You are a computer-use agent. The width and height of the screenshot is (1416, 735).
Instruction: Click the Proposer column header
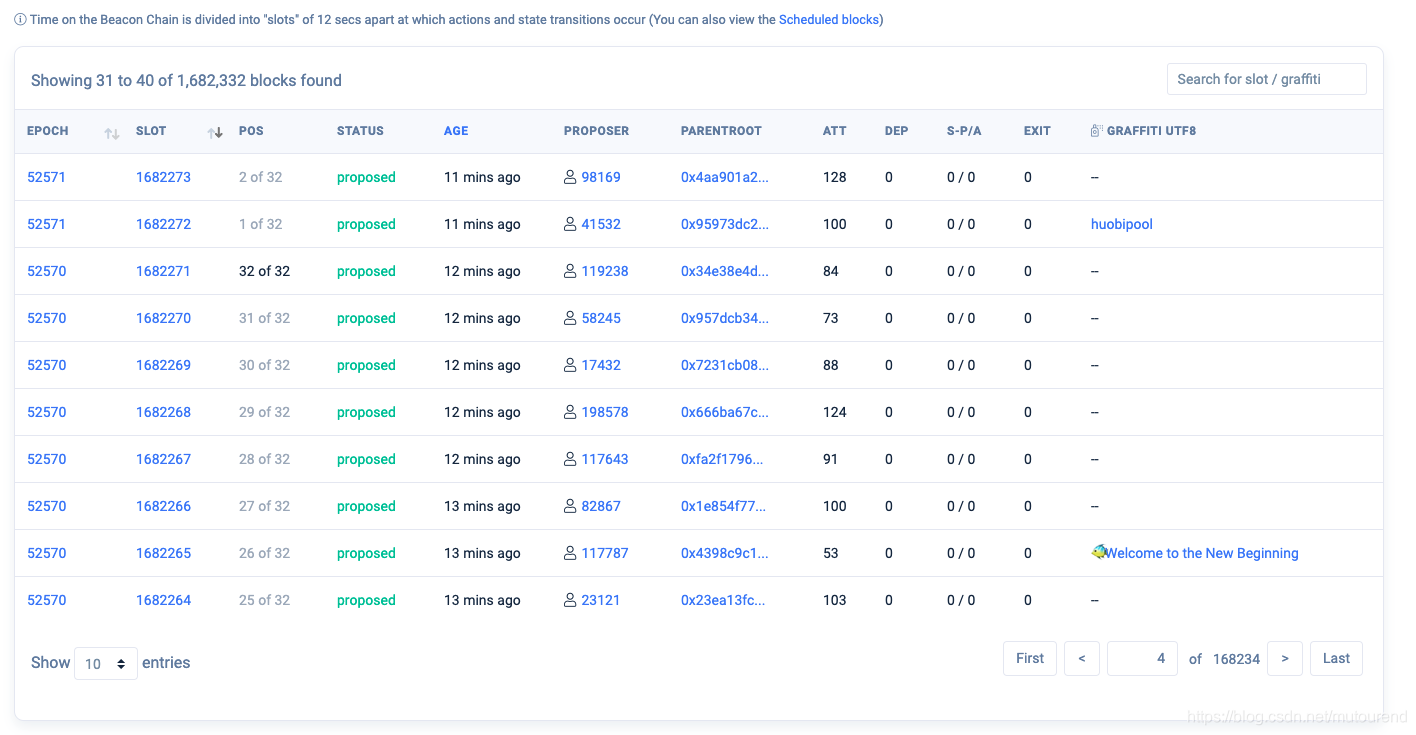pyautogui.click(x=596, y=131)
